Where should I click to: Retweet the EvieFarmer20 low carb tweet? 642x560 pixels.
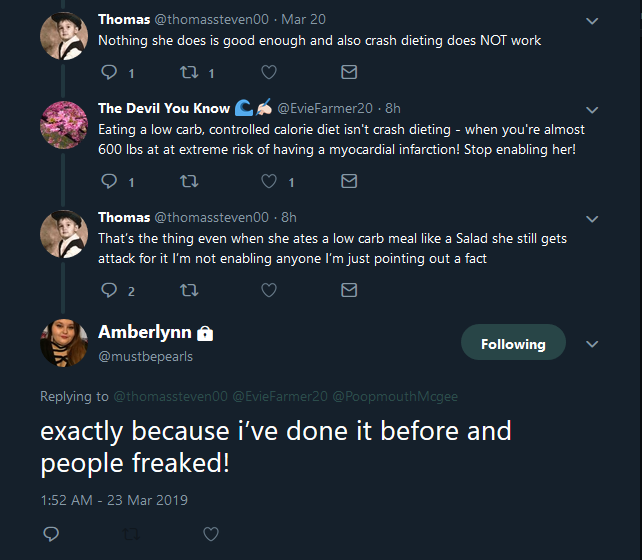[189, 181]
